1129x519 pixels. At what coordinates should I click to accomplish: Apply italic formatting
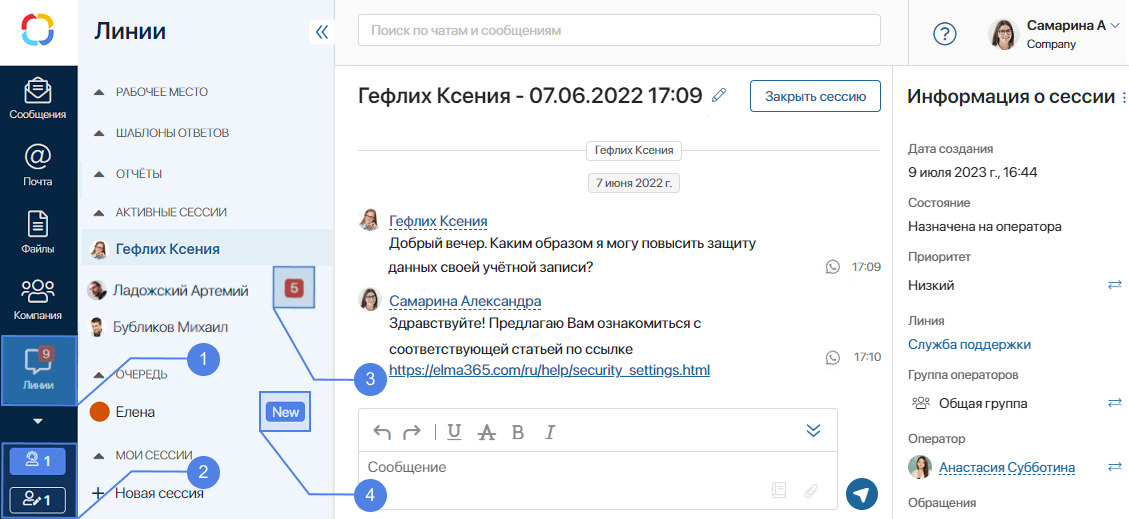point(551,433)
